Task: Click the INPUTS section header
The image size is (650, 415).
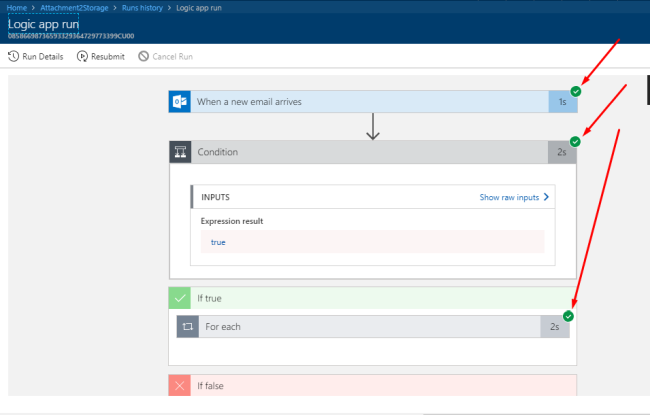Action: click(373, 197)
